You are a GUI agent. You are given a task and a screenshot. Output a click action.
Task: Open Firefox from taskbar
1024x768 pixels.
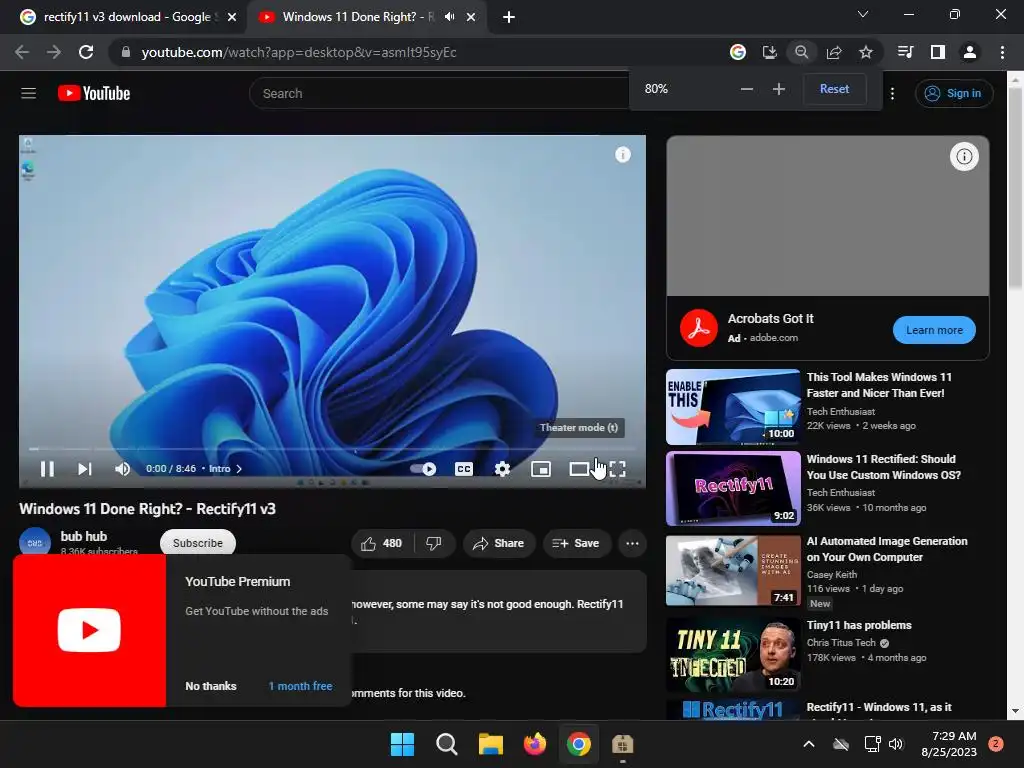coord(535,744)
